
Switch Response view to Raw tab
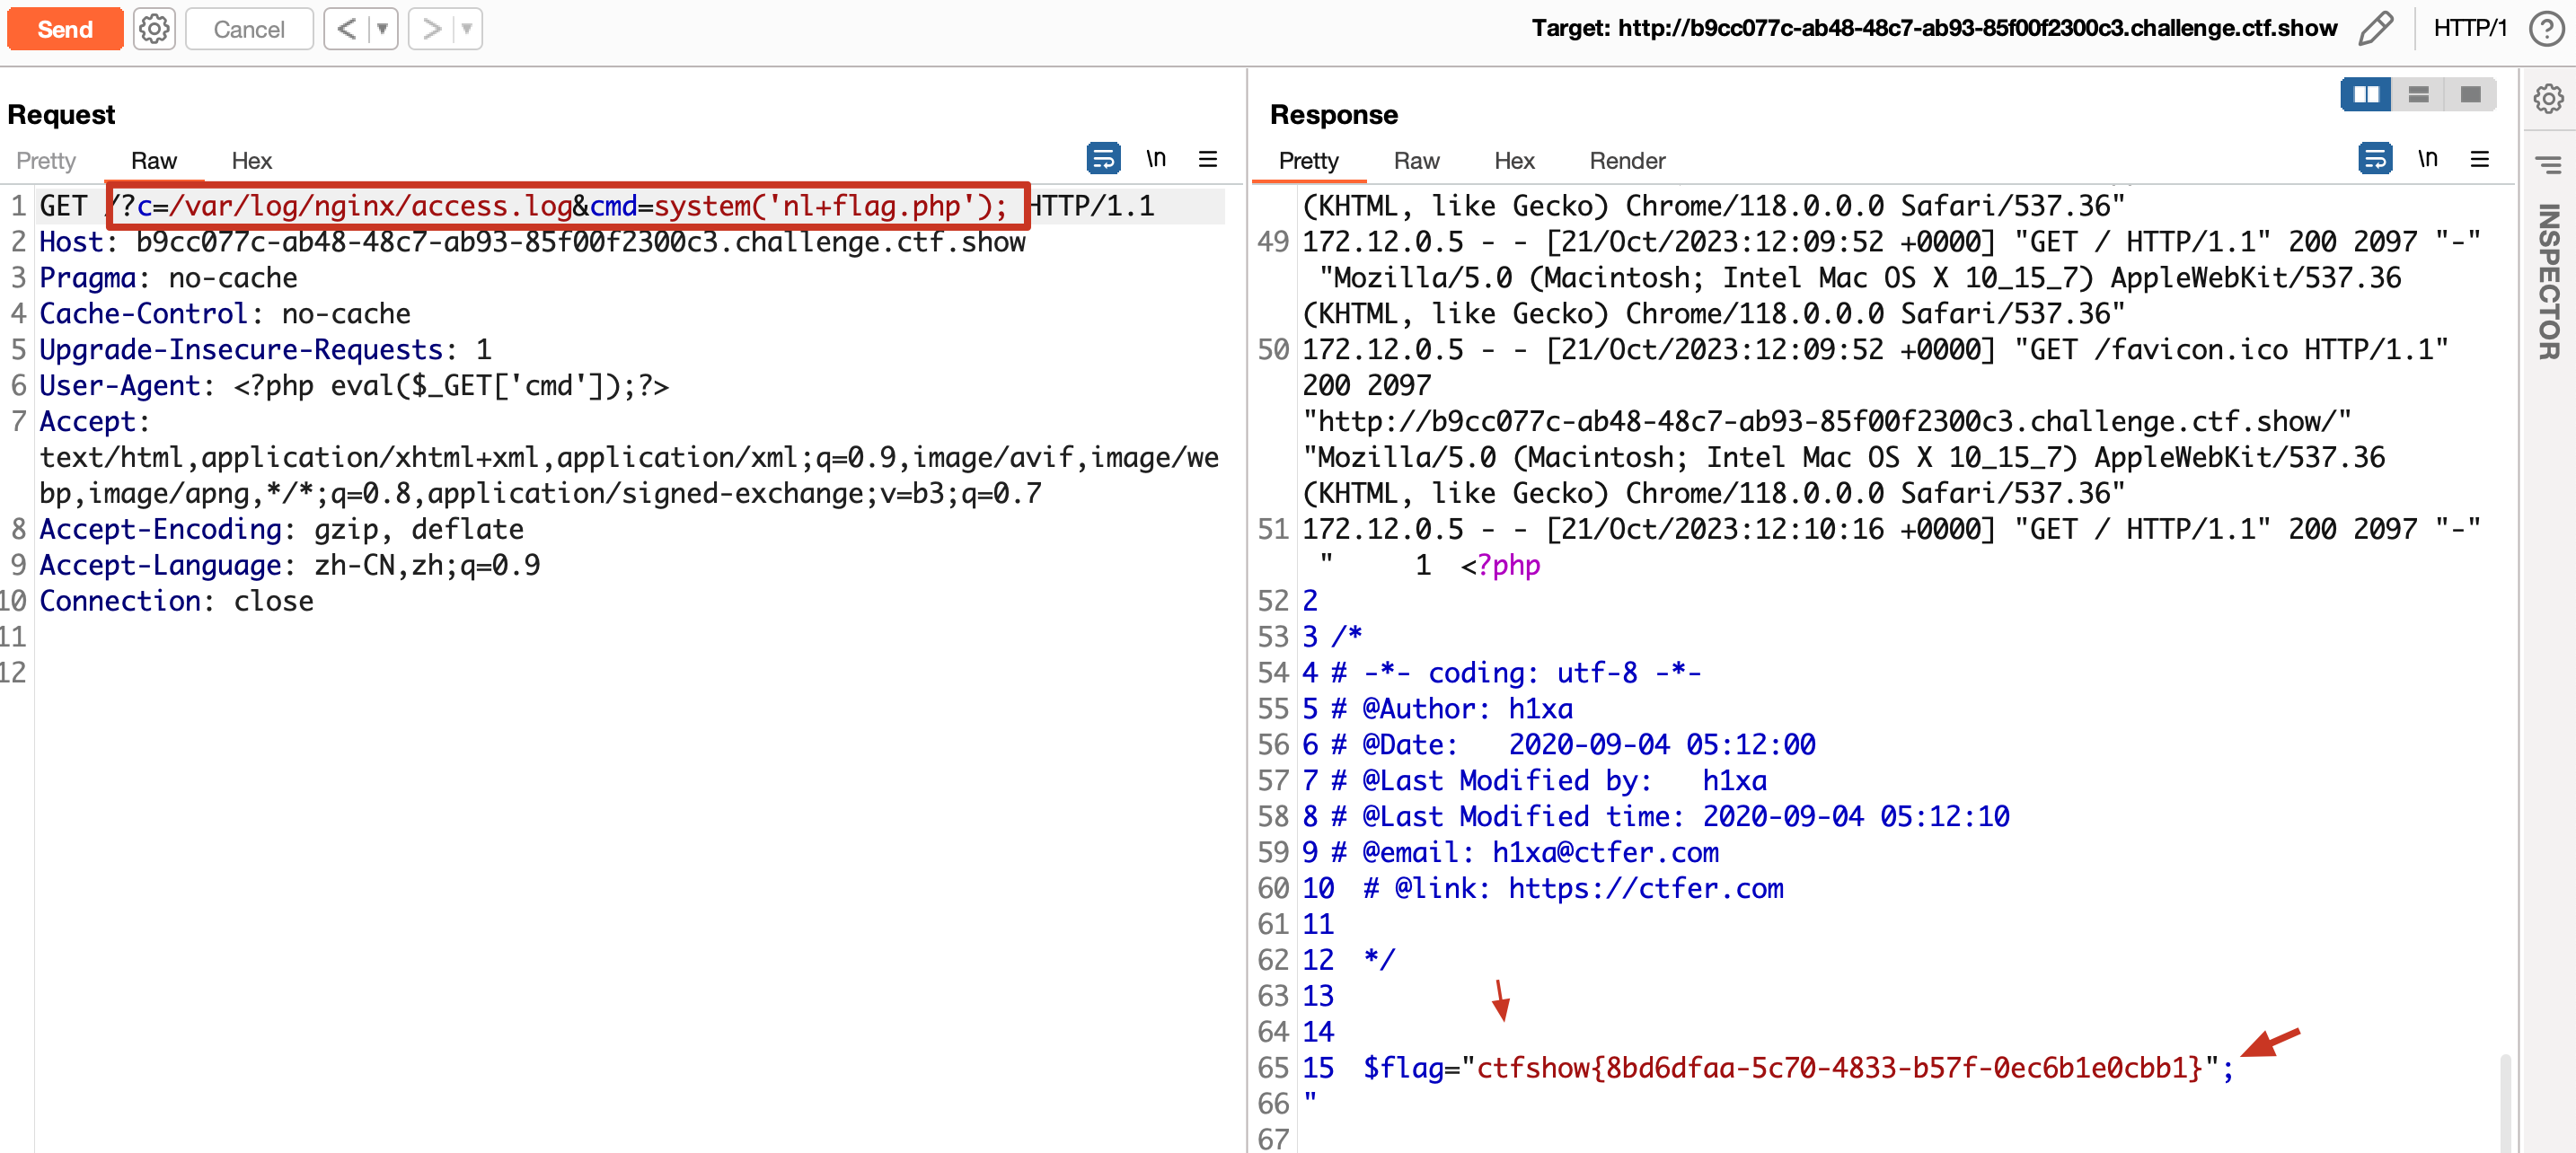1416,161
